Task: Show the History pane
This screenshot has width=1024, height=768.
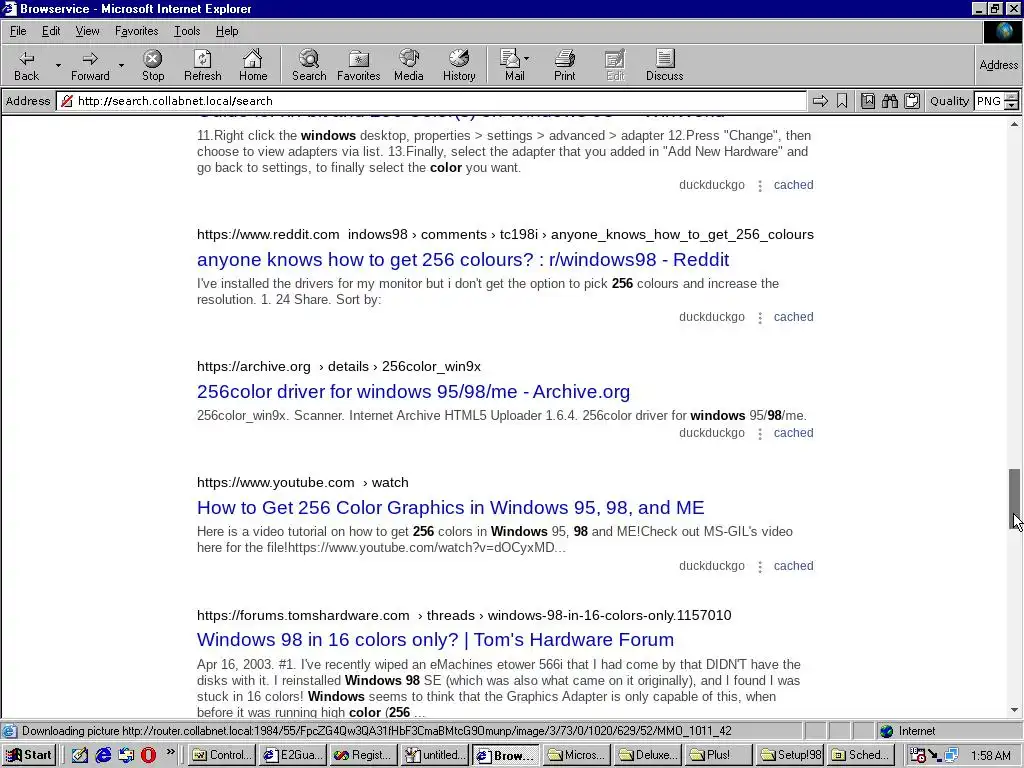Action: tap(459, 65)
